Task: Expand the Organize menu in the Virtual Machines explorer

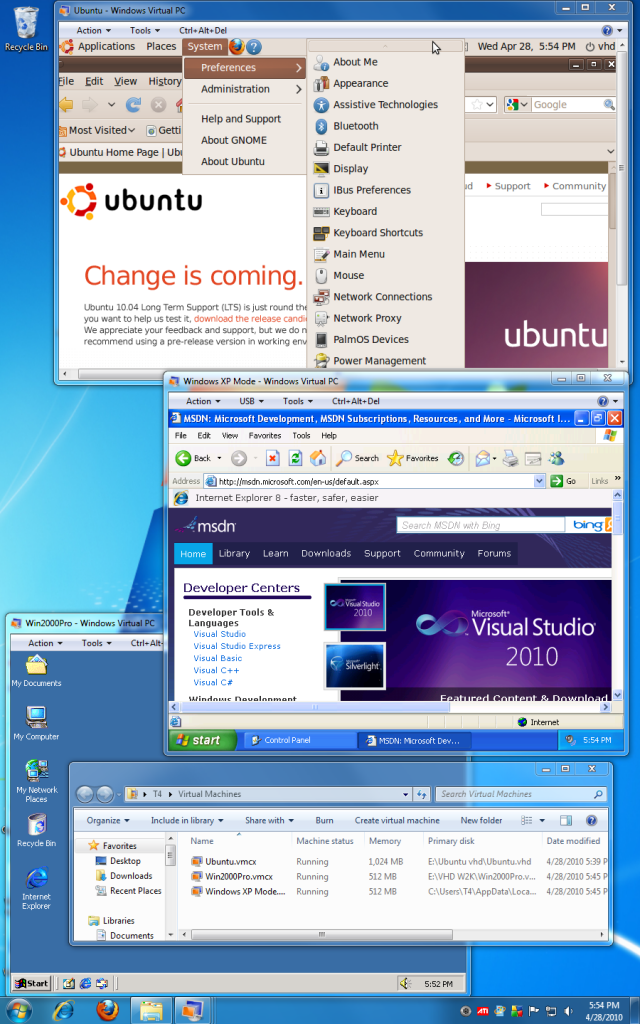Action: point(108,820)
